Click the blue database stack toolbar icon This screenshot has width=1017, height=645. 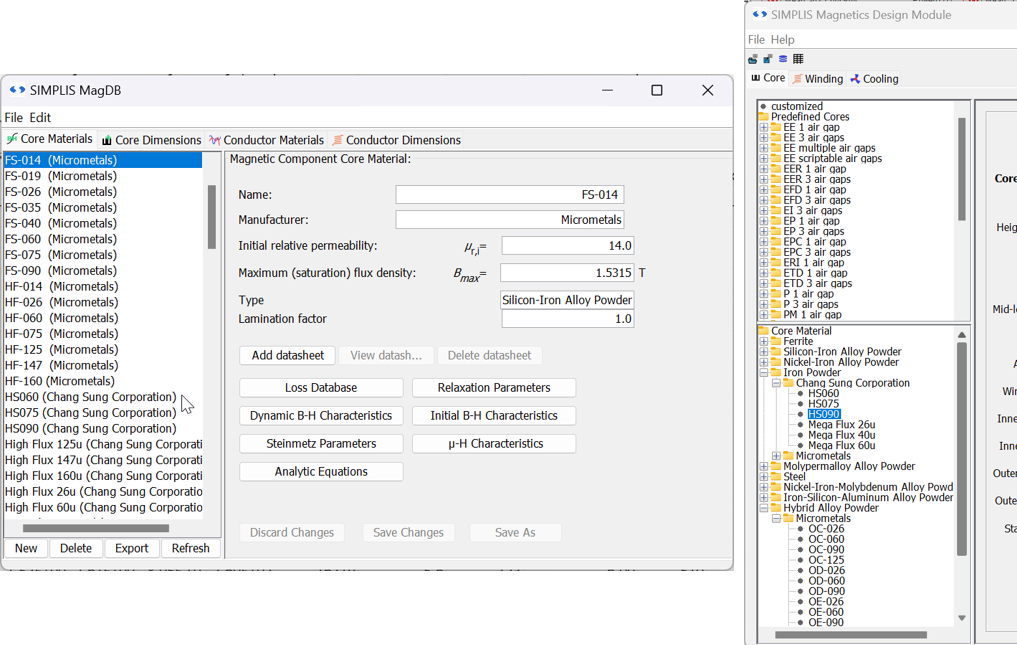(783, 59)
